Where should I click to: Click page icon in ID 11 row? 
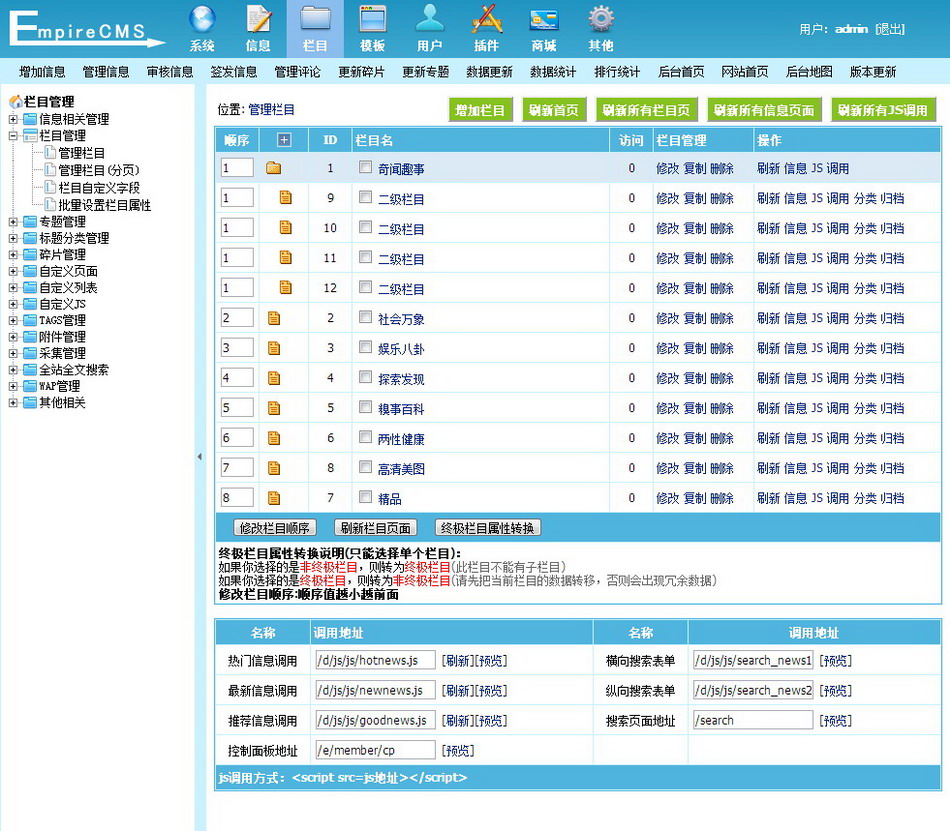(x=285, y=257)
